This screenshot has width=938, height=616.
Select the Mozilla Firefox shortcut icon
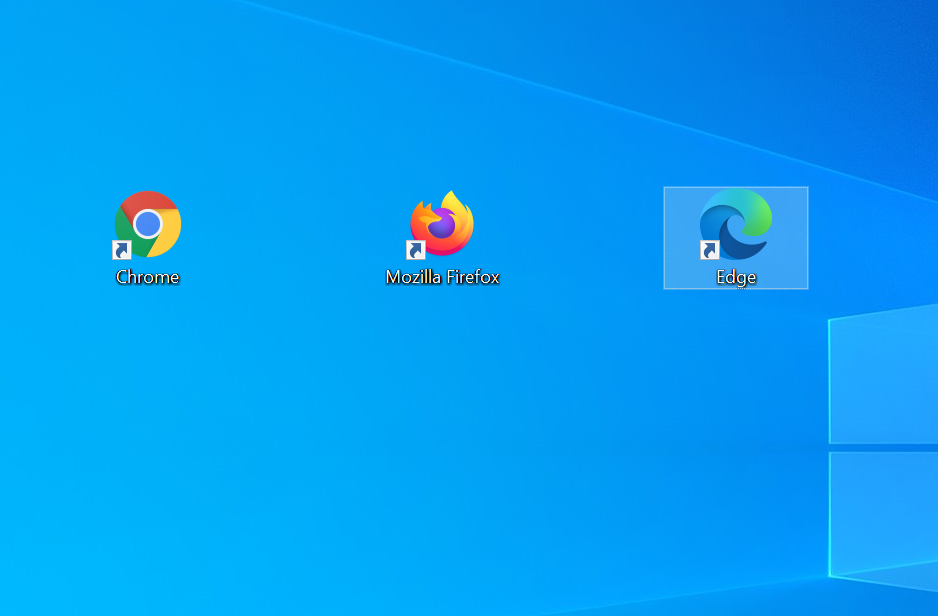[x=441, y=224]
